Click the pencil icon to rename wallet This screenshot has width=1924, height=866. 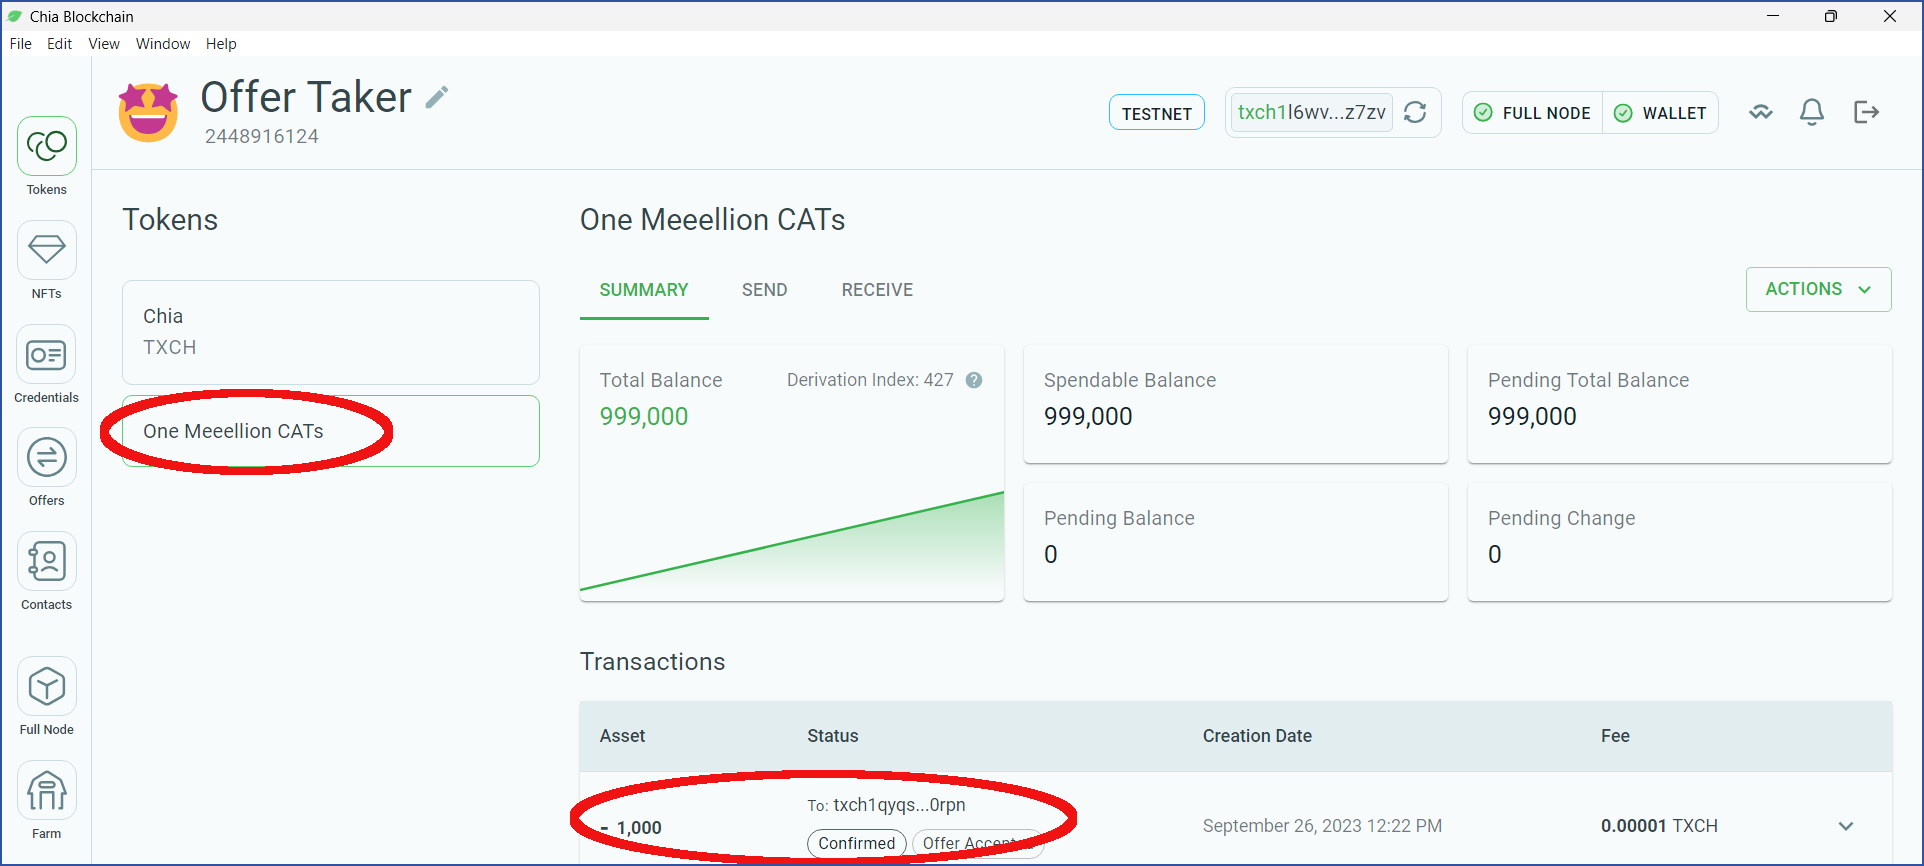(x=437, y=97)
